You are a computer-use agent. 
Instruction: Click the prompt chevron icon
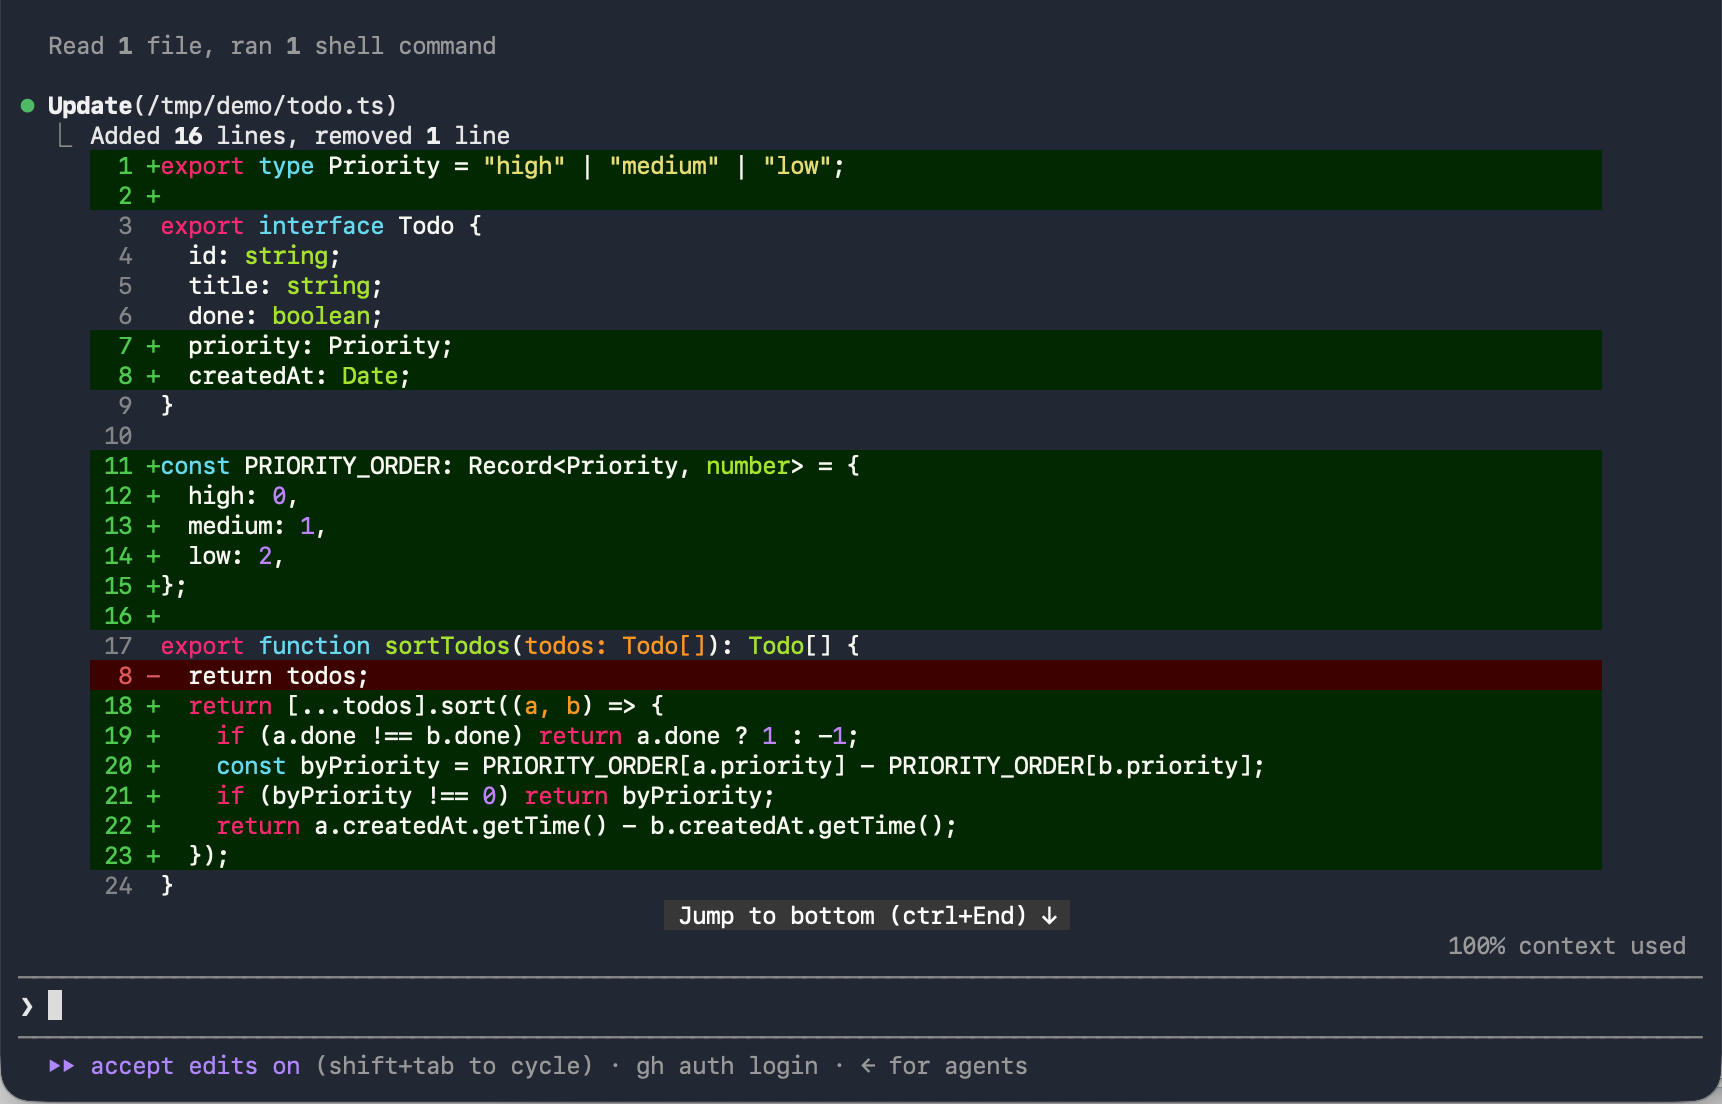click(27, 1006)
